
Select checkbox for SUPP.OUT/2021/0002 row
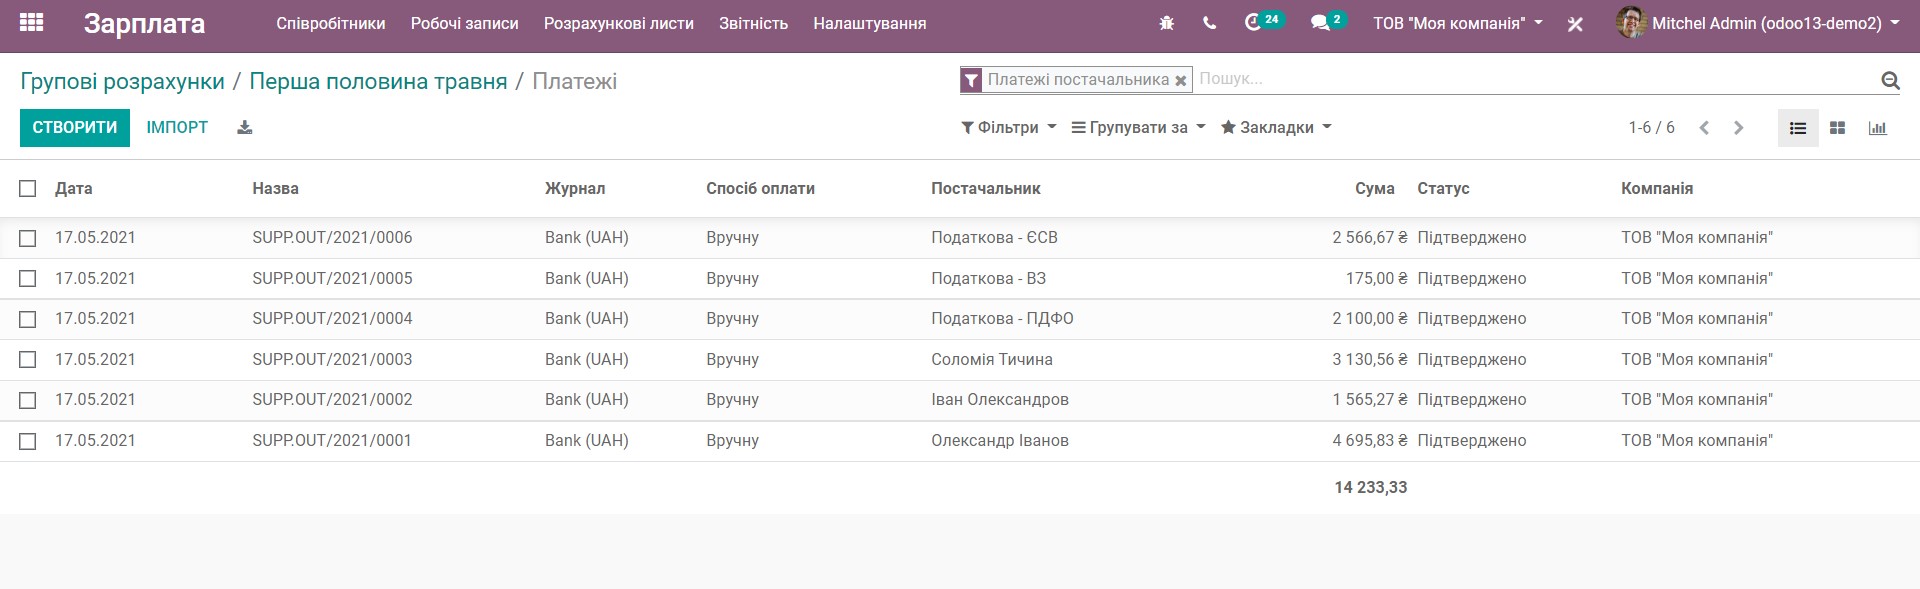pyautogui.click(x=28, y=400)
